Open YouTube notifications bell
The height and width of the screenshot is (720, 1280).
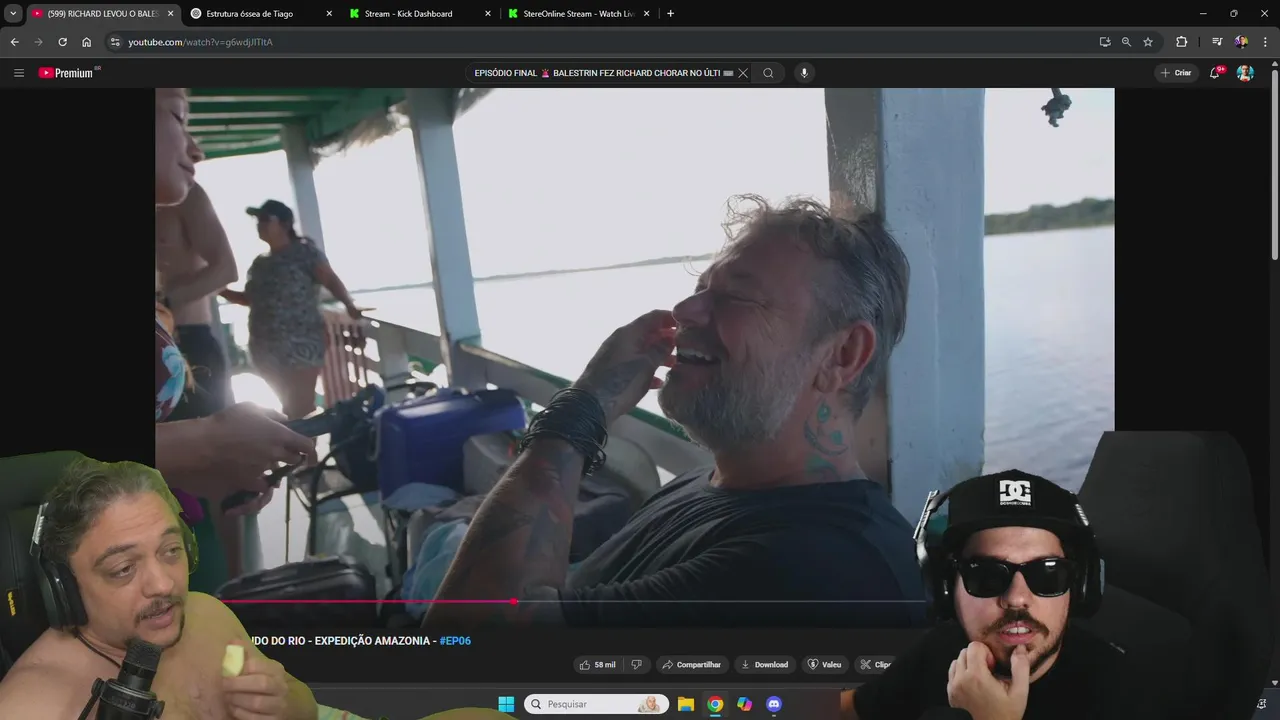(1215, 73)
